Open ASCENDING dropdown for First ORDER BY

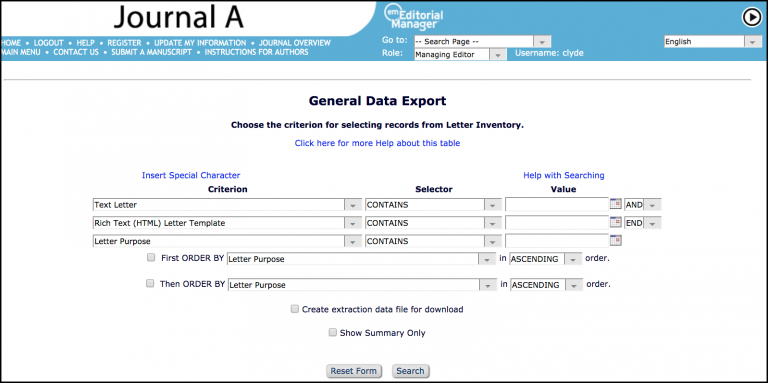pyautogui.click(x=546, y=259)
